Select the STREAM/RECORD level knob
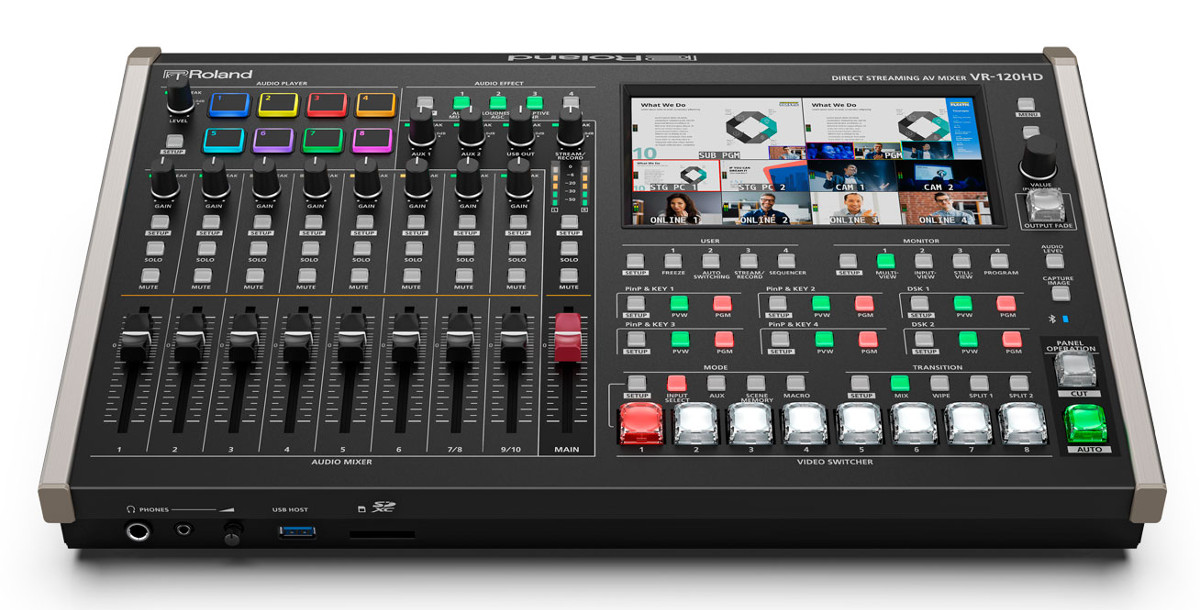Viewport: 1200px width, 610px height. (569, 128)
